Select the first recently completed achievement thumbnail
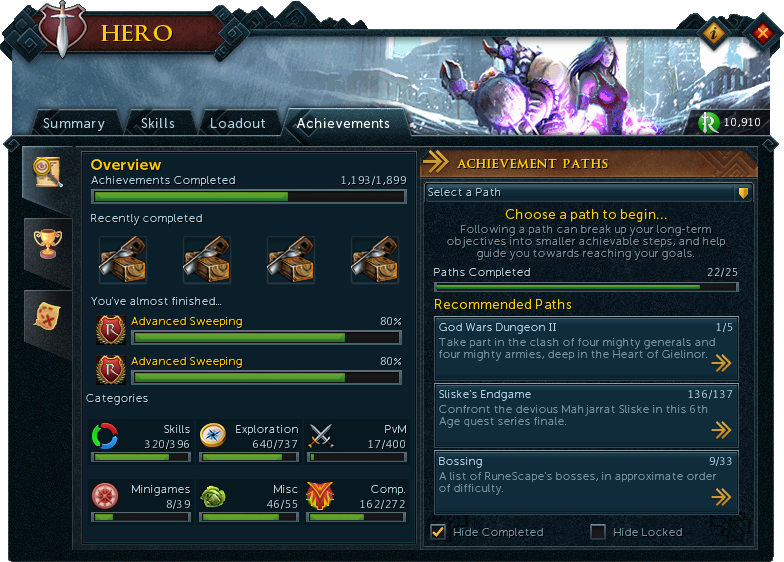 tap(123, 260)
